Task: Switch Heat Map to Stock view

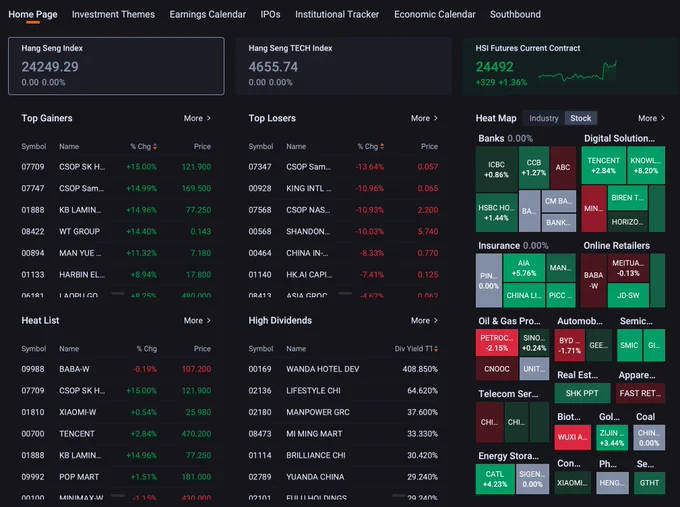Action: tap(581, 118)
